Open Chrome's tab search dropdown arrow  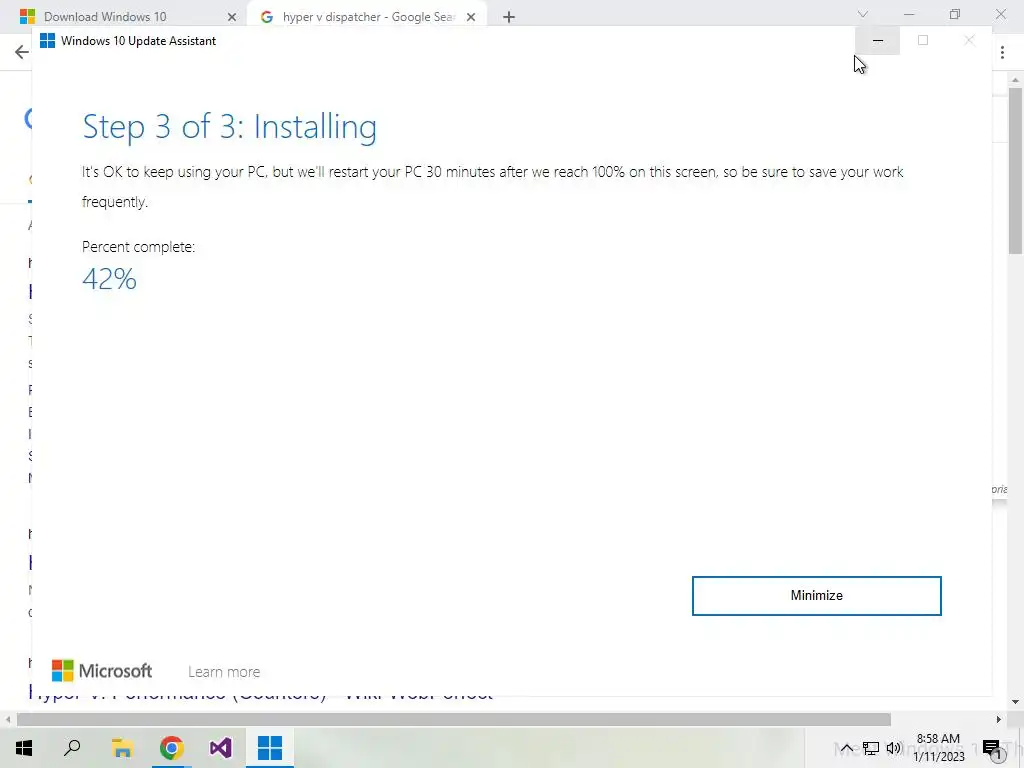863,14
